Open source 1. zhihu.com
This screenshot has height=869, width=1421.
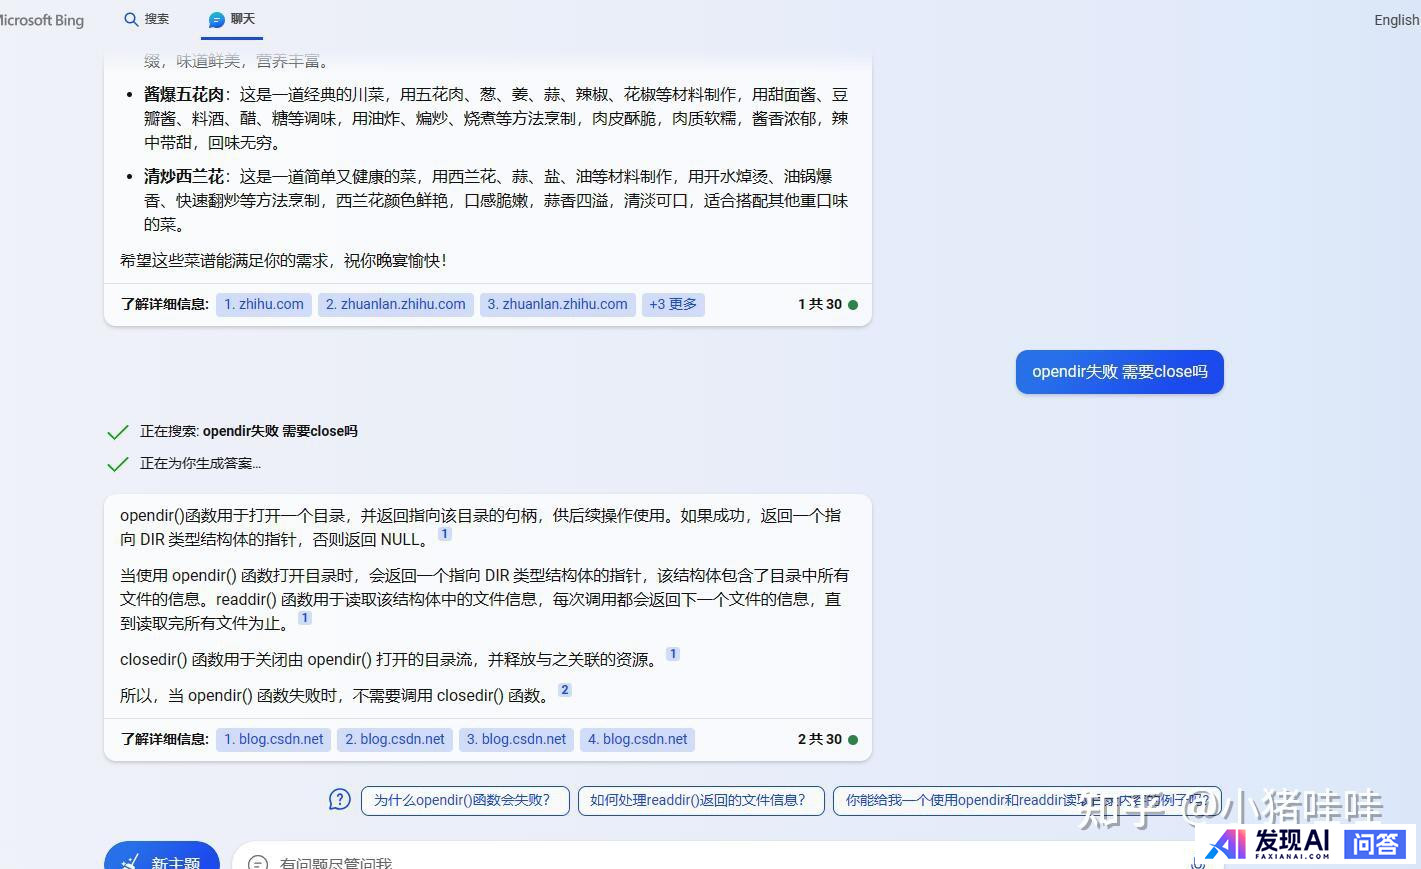click(264, 304)
